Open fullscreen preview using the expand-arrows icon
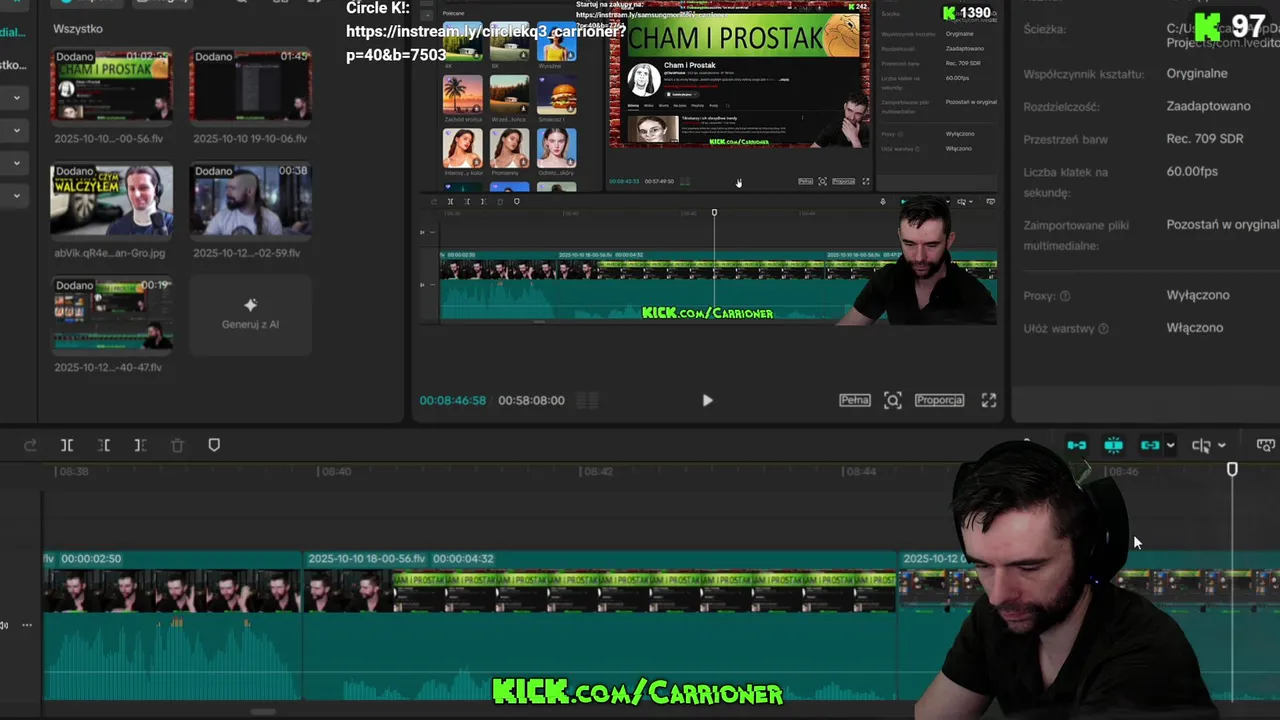 pos(988,400)
